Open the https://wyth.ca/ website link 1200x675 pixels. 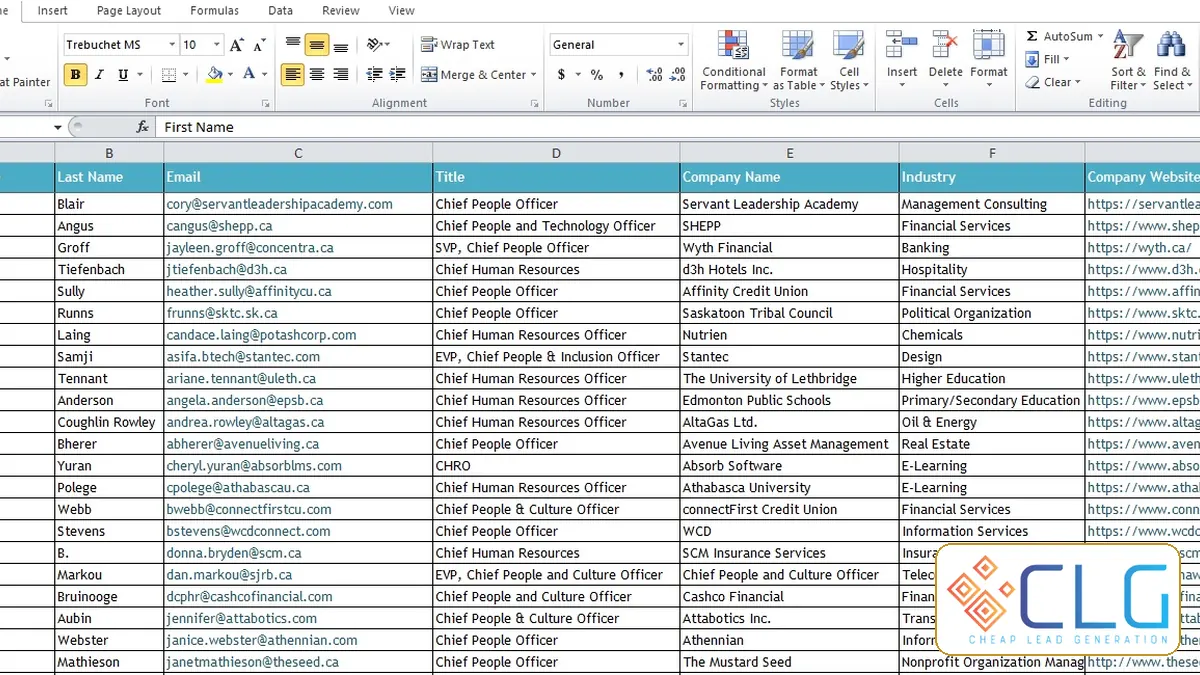point(1139,248)
